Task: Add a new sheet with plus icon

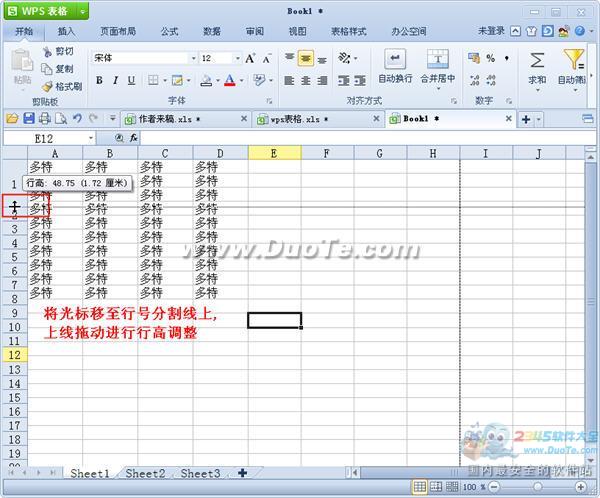Action: tap(242, 472)
